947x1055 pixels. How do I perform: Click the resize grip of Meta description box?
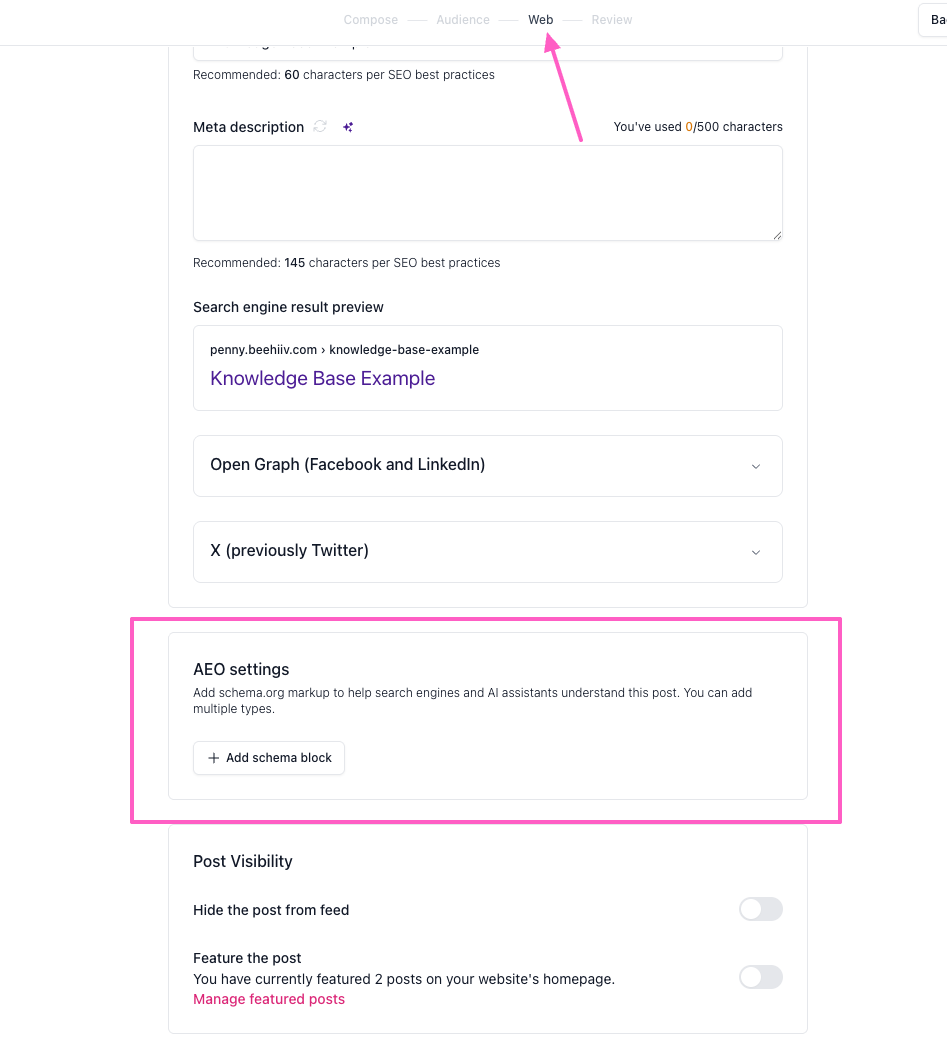tap(777, 235)
